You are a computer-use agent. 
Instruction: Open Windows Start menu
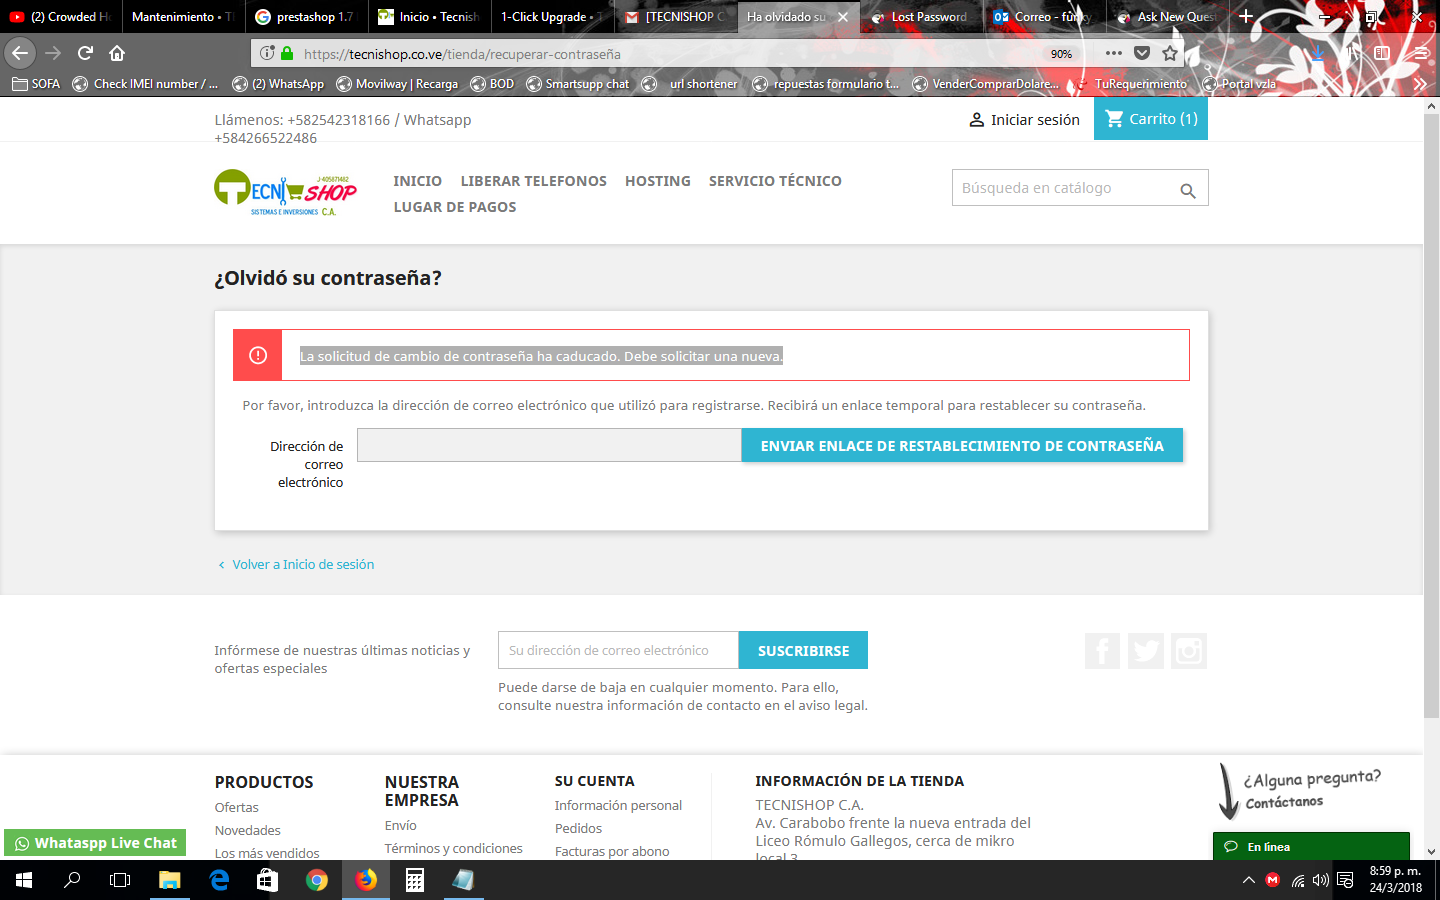24,880
